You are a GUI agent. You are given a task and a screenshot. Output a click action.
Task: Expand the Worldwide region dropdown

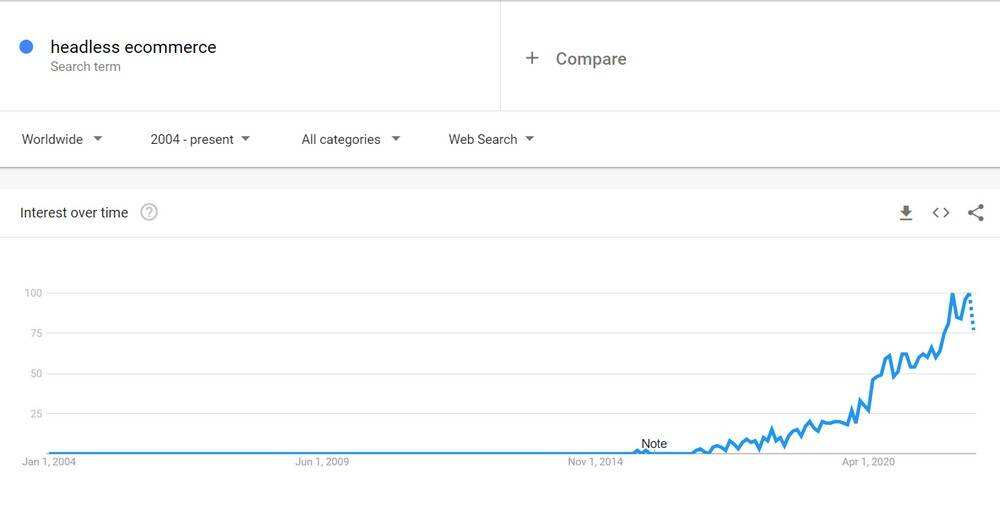(x=62, y=139)
